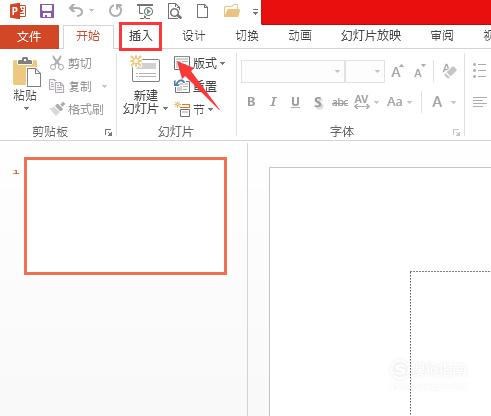Cut selection with 剪切 scissors
The height and width of the screenshot is (416, 491).
pyautogui.click(x=71, y=63)
